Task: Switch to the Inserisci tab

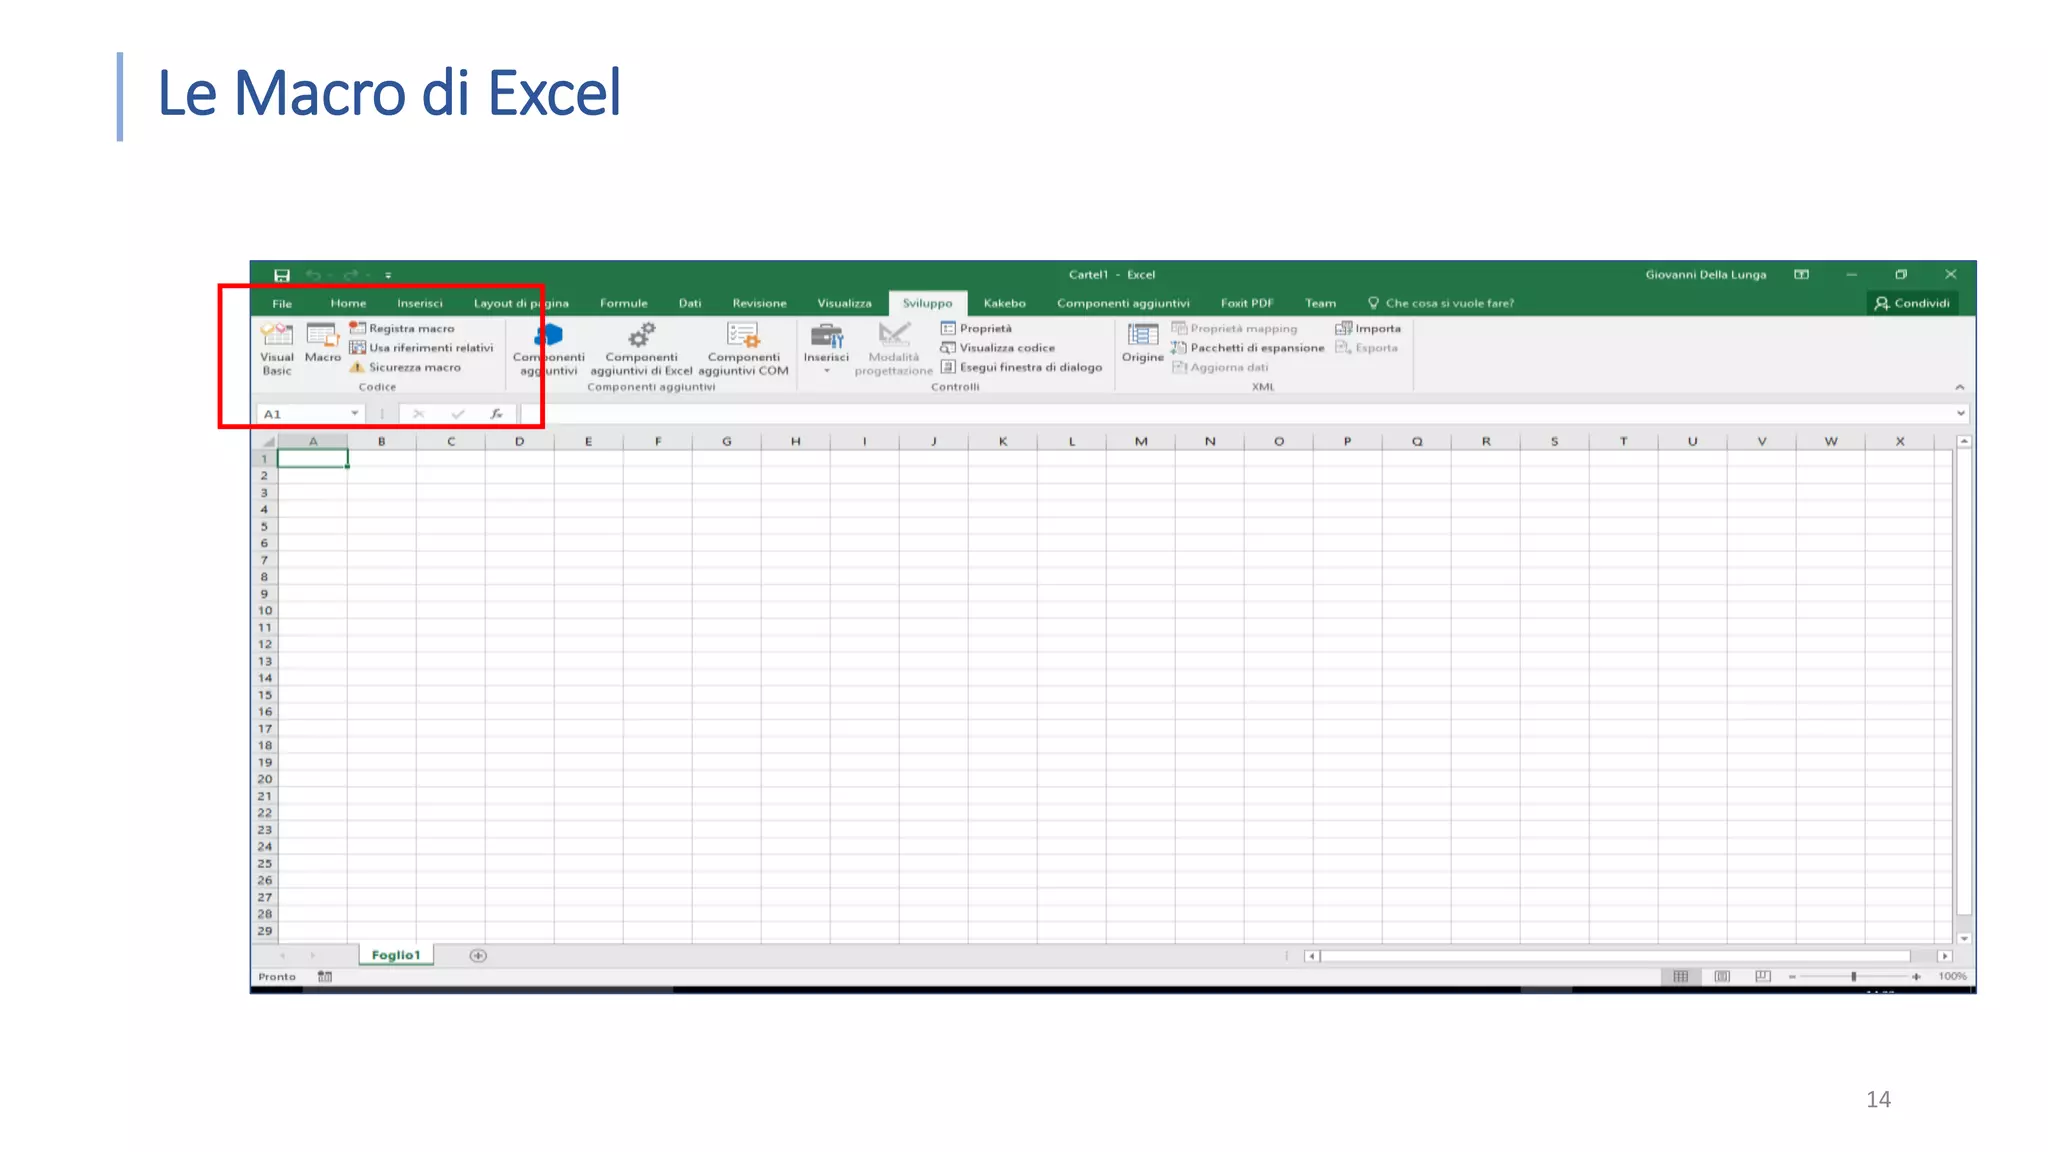Action: pos(419,303)
